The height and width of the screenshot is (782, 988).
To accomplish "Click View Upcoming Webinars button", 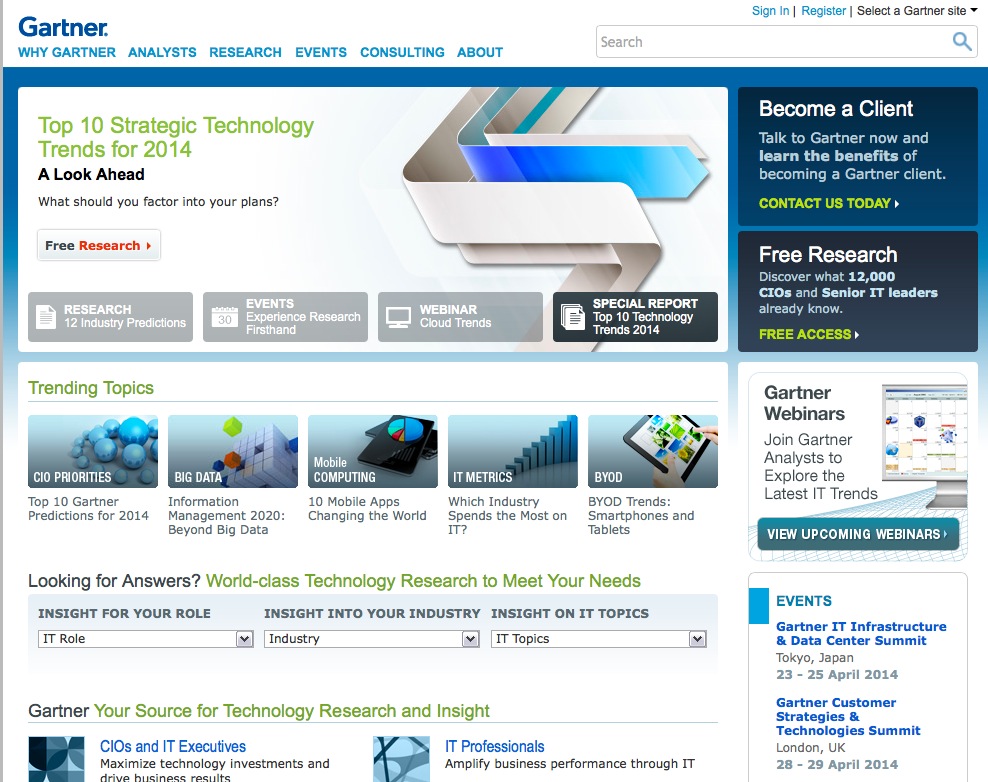I will tap(857, 534).
